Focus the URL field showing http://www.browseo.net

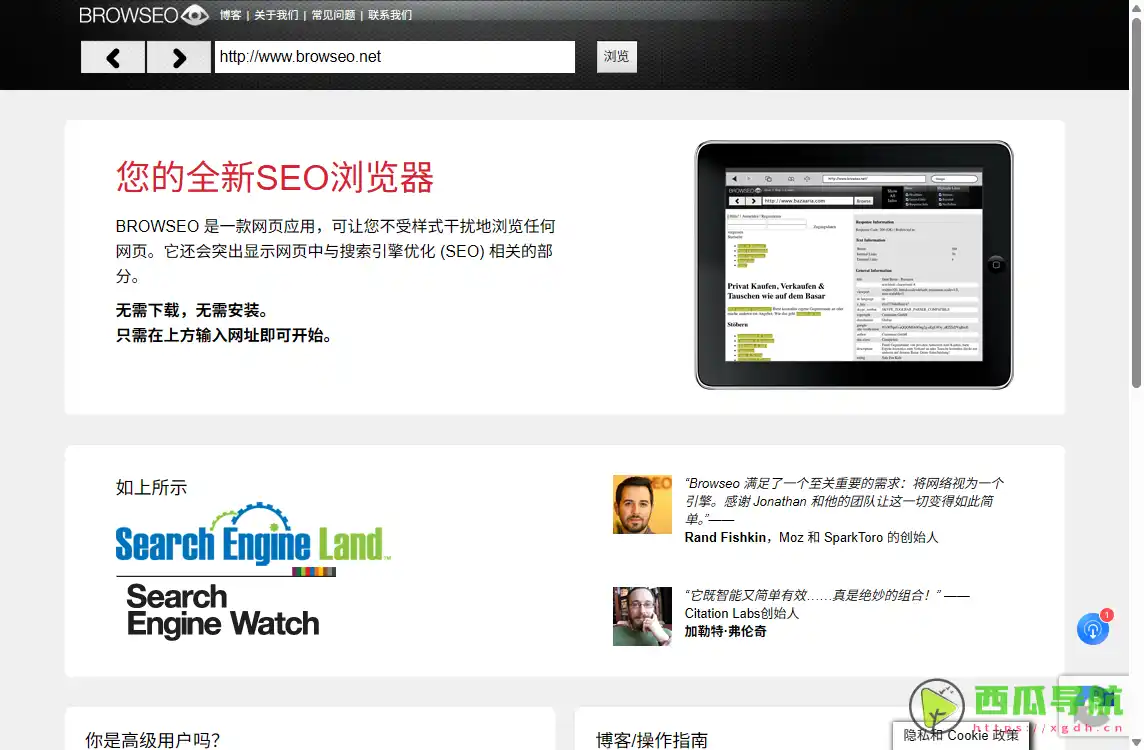click(x=395, y=57)
